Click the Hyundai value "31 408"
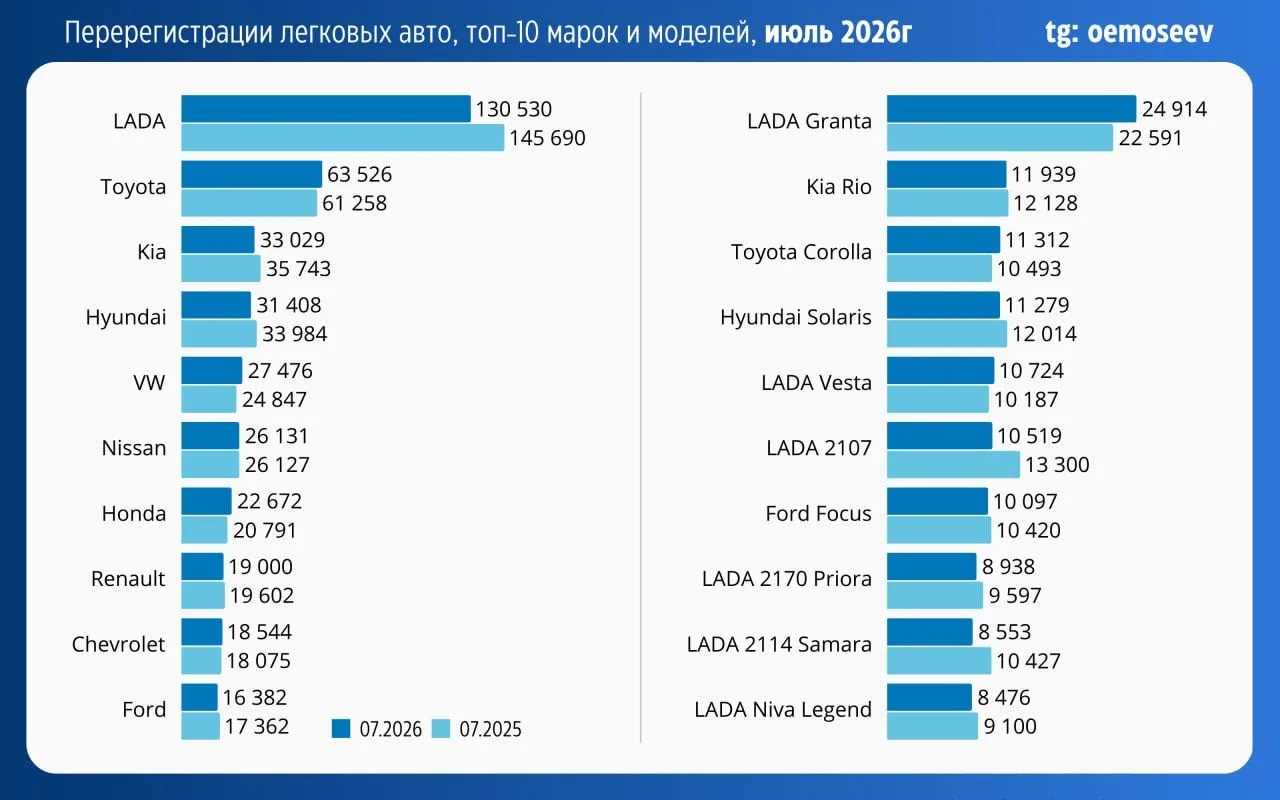The width and height of the screenshot is (1280, 800). coord(289,305)
